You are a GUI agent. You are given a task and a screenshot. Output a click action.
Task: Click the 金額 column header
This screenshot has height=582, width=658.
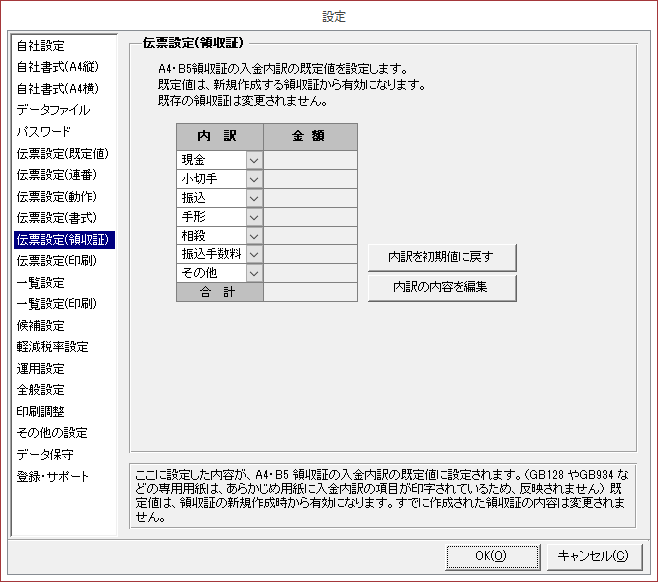(x=311, y=136)
